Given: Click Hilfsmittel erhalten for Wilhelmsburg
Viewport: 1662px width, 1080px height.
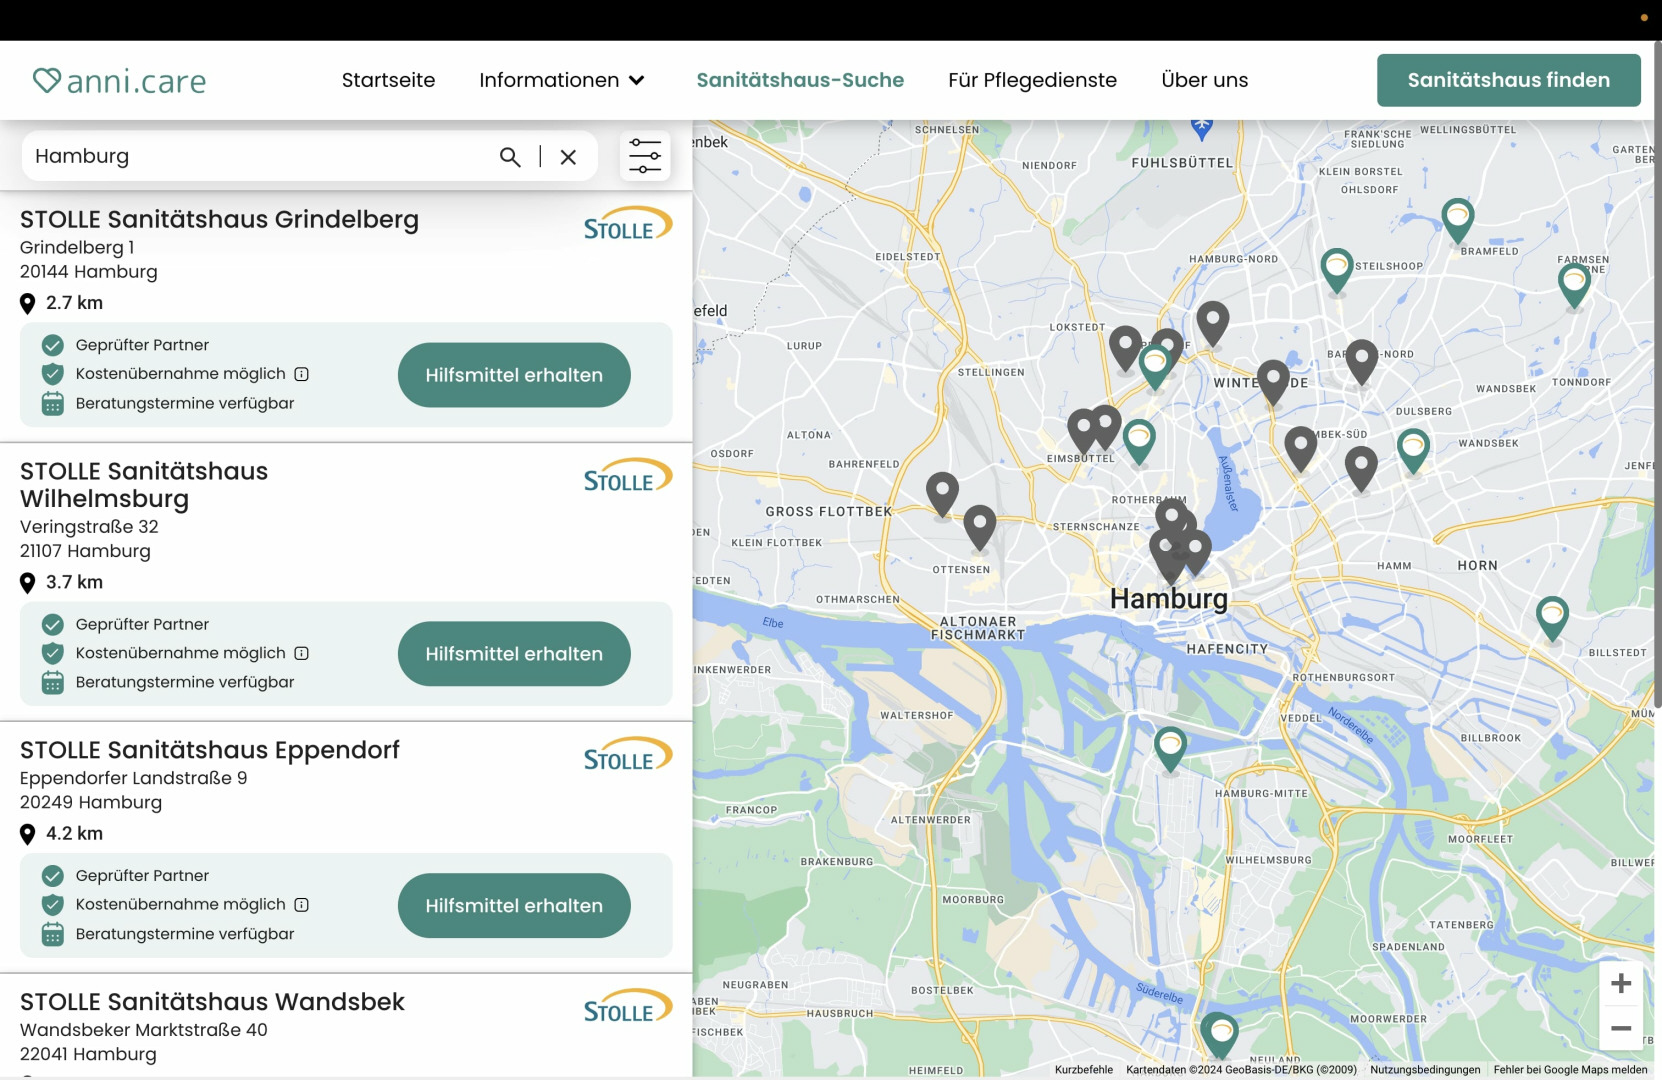Looking at the screenshot, I should point(514,654).
